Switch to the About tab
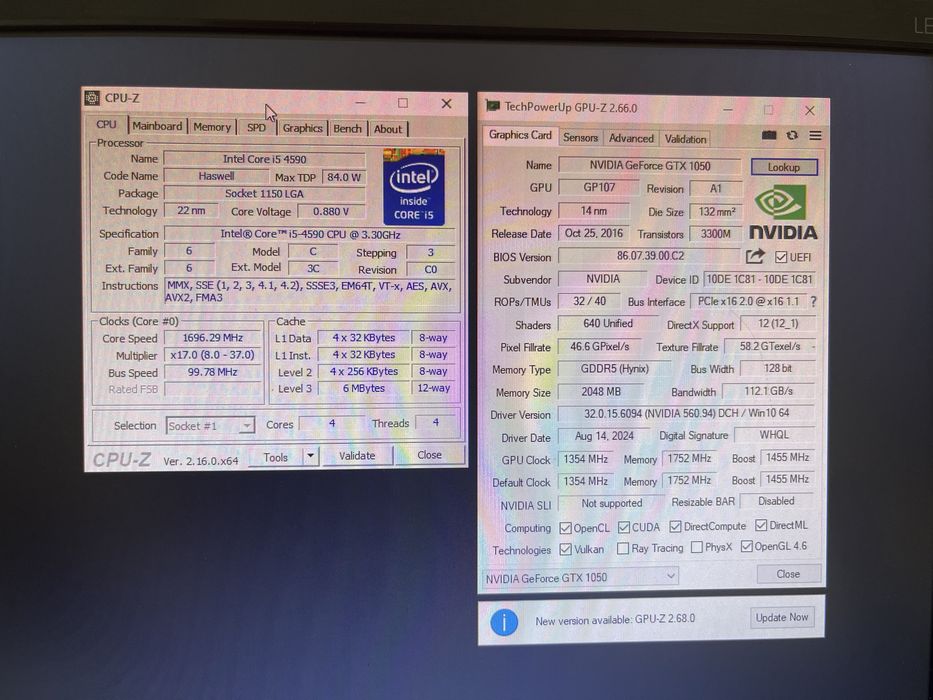 tap(388, 129)
